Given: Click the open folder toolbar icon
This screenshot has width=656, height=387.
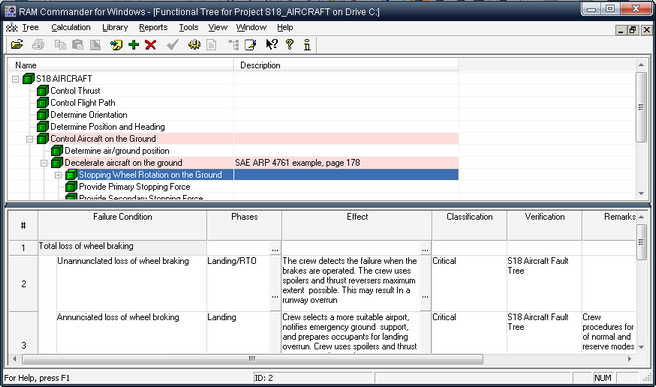Looking at the screenshot, I should tap(17, 44).
